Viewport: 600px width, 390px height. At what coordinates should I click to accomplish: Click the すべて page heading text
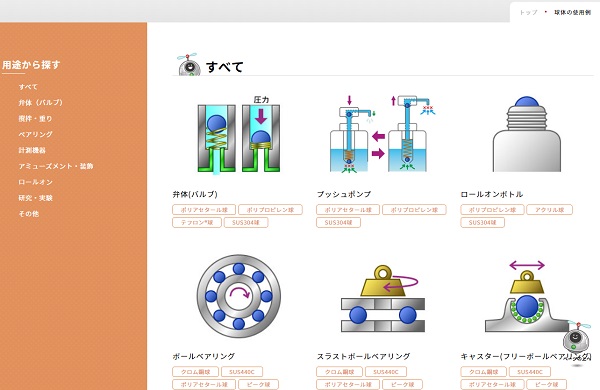click(225, 67)
